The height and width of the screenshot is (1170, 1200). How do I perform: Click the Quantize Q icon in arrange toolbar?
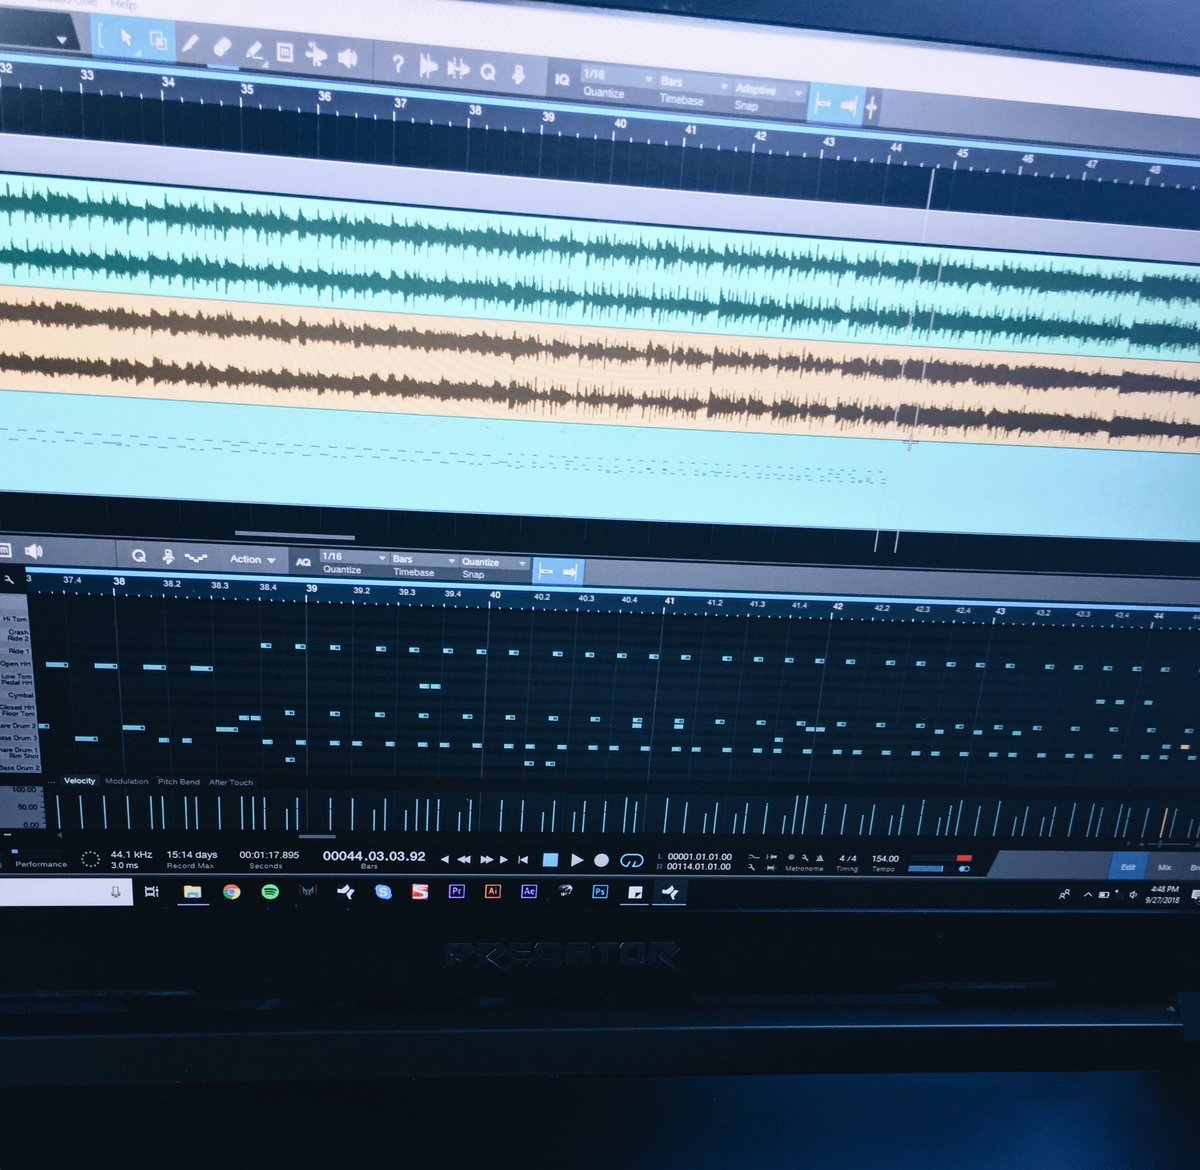click(488, 72)
